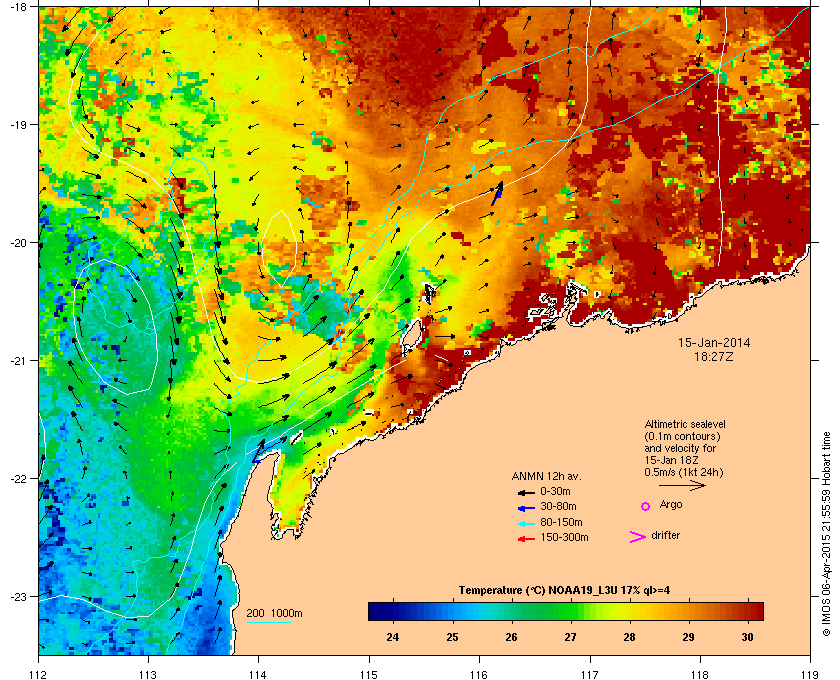The width and height of the screenshot is (840, 680).
Task: Click the '-19' latitude axis label
Action: point(18,125)
